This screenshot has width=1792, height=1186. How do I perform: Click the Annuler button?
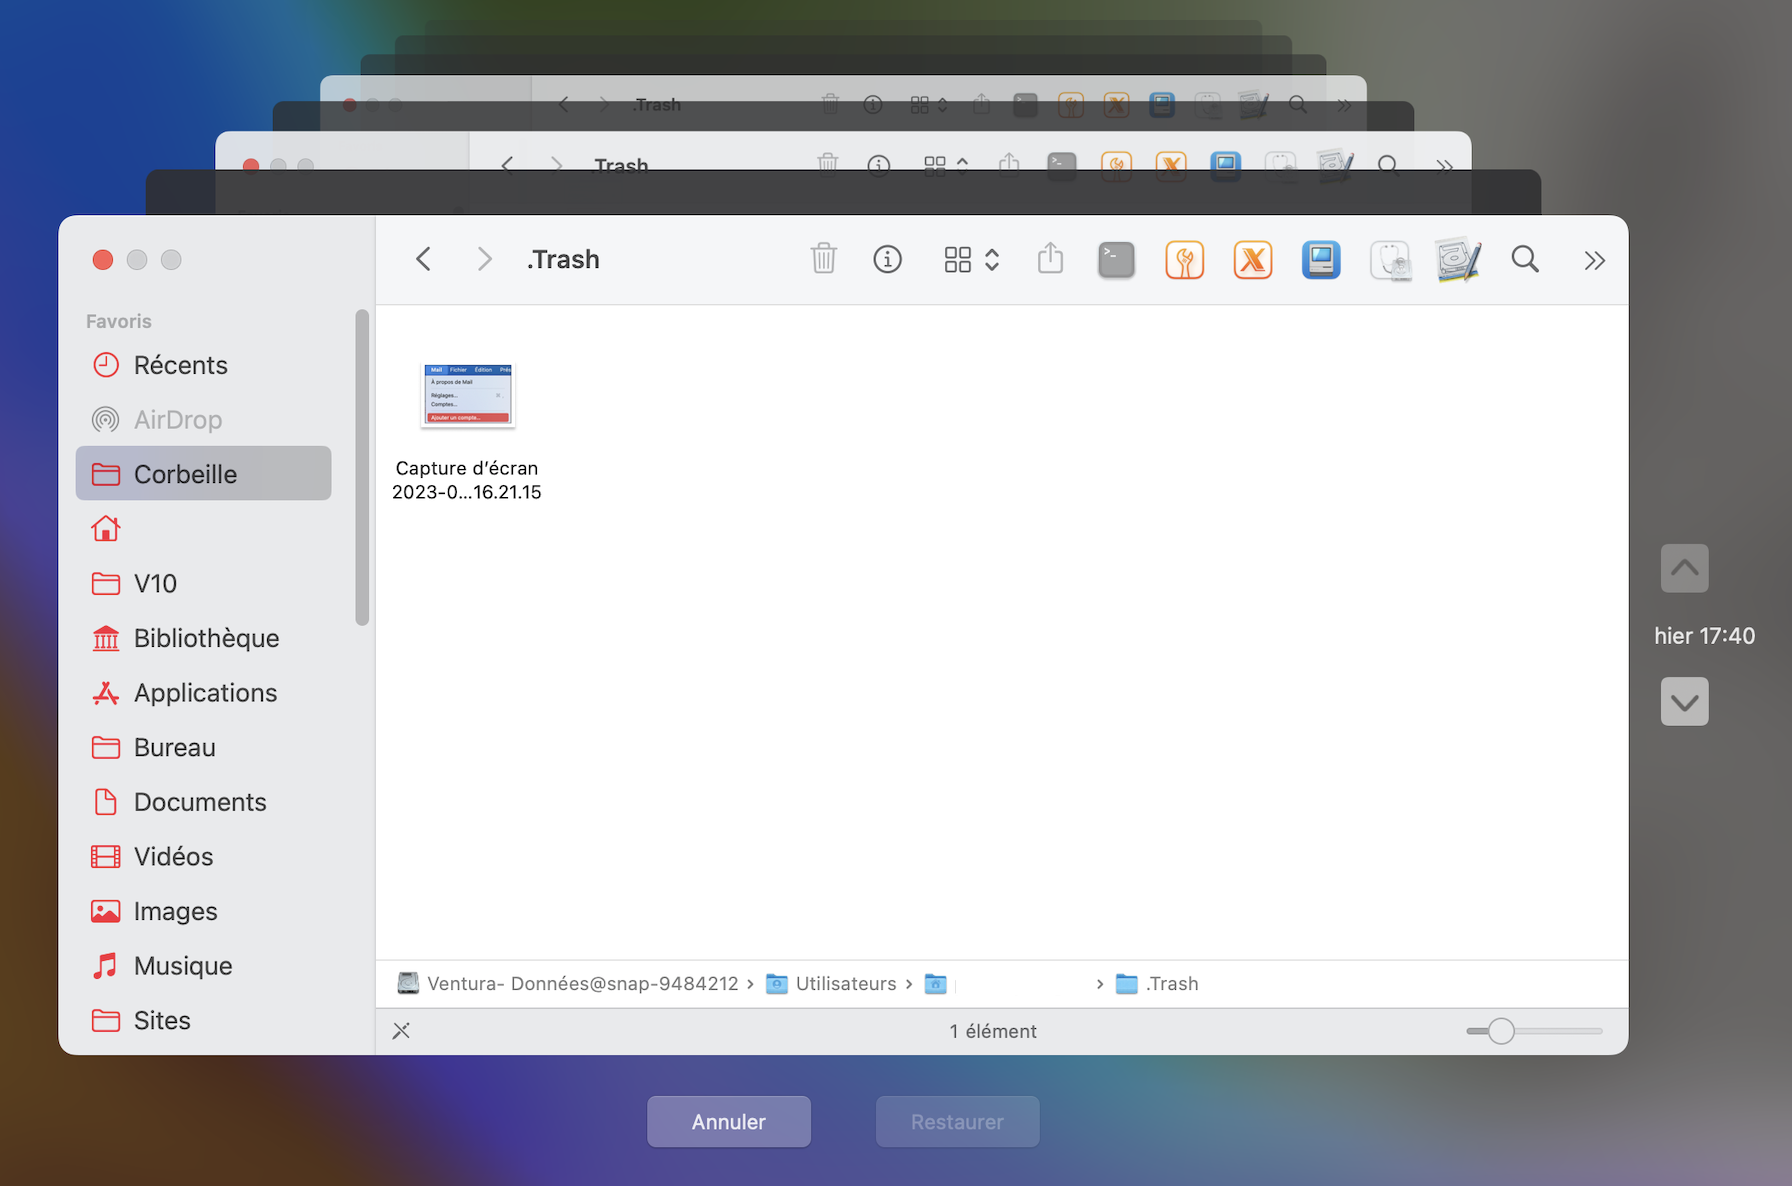(729, 1122)
